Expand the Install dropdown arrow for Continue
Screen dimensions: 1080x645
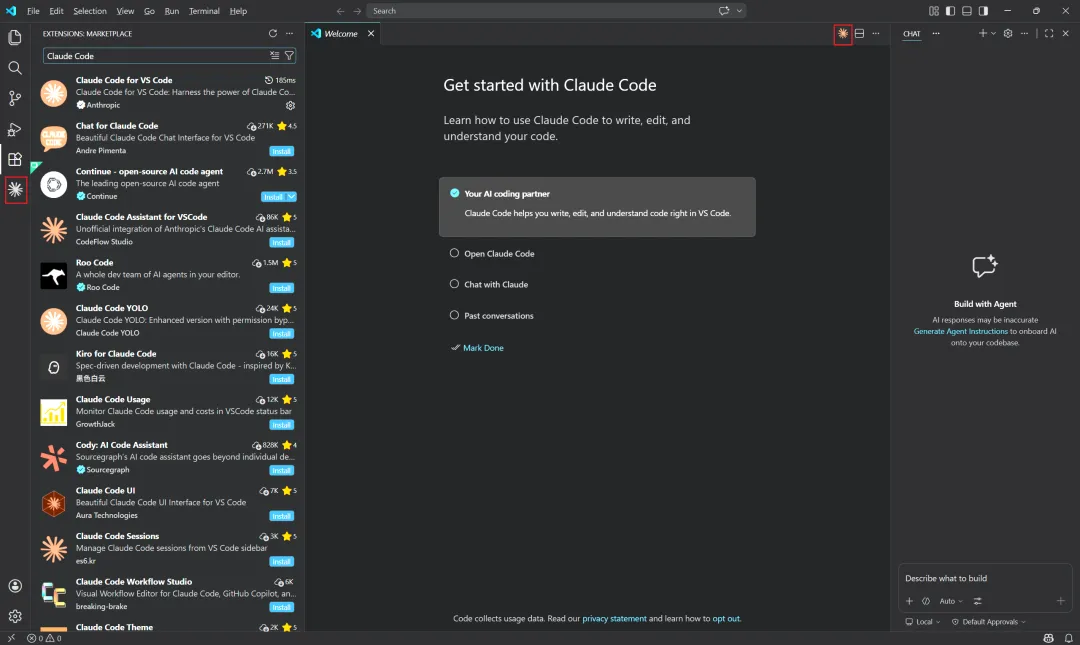pos(291,197)
